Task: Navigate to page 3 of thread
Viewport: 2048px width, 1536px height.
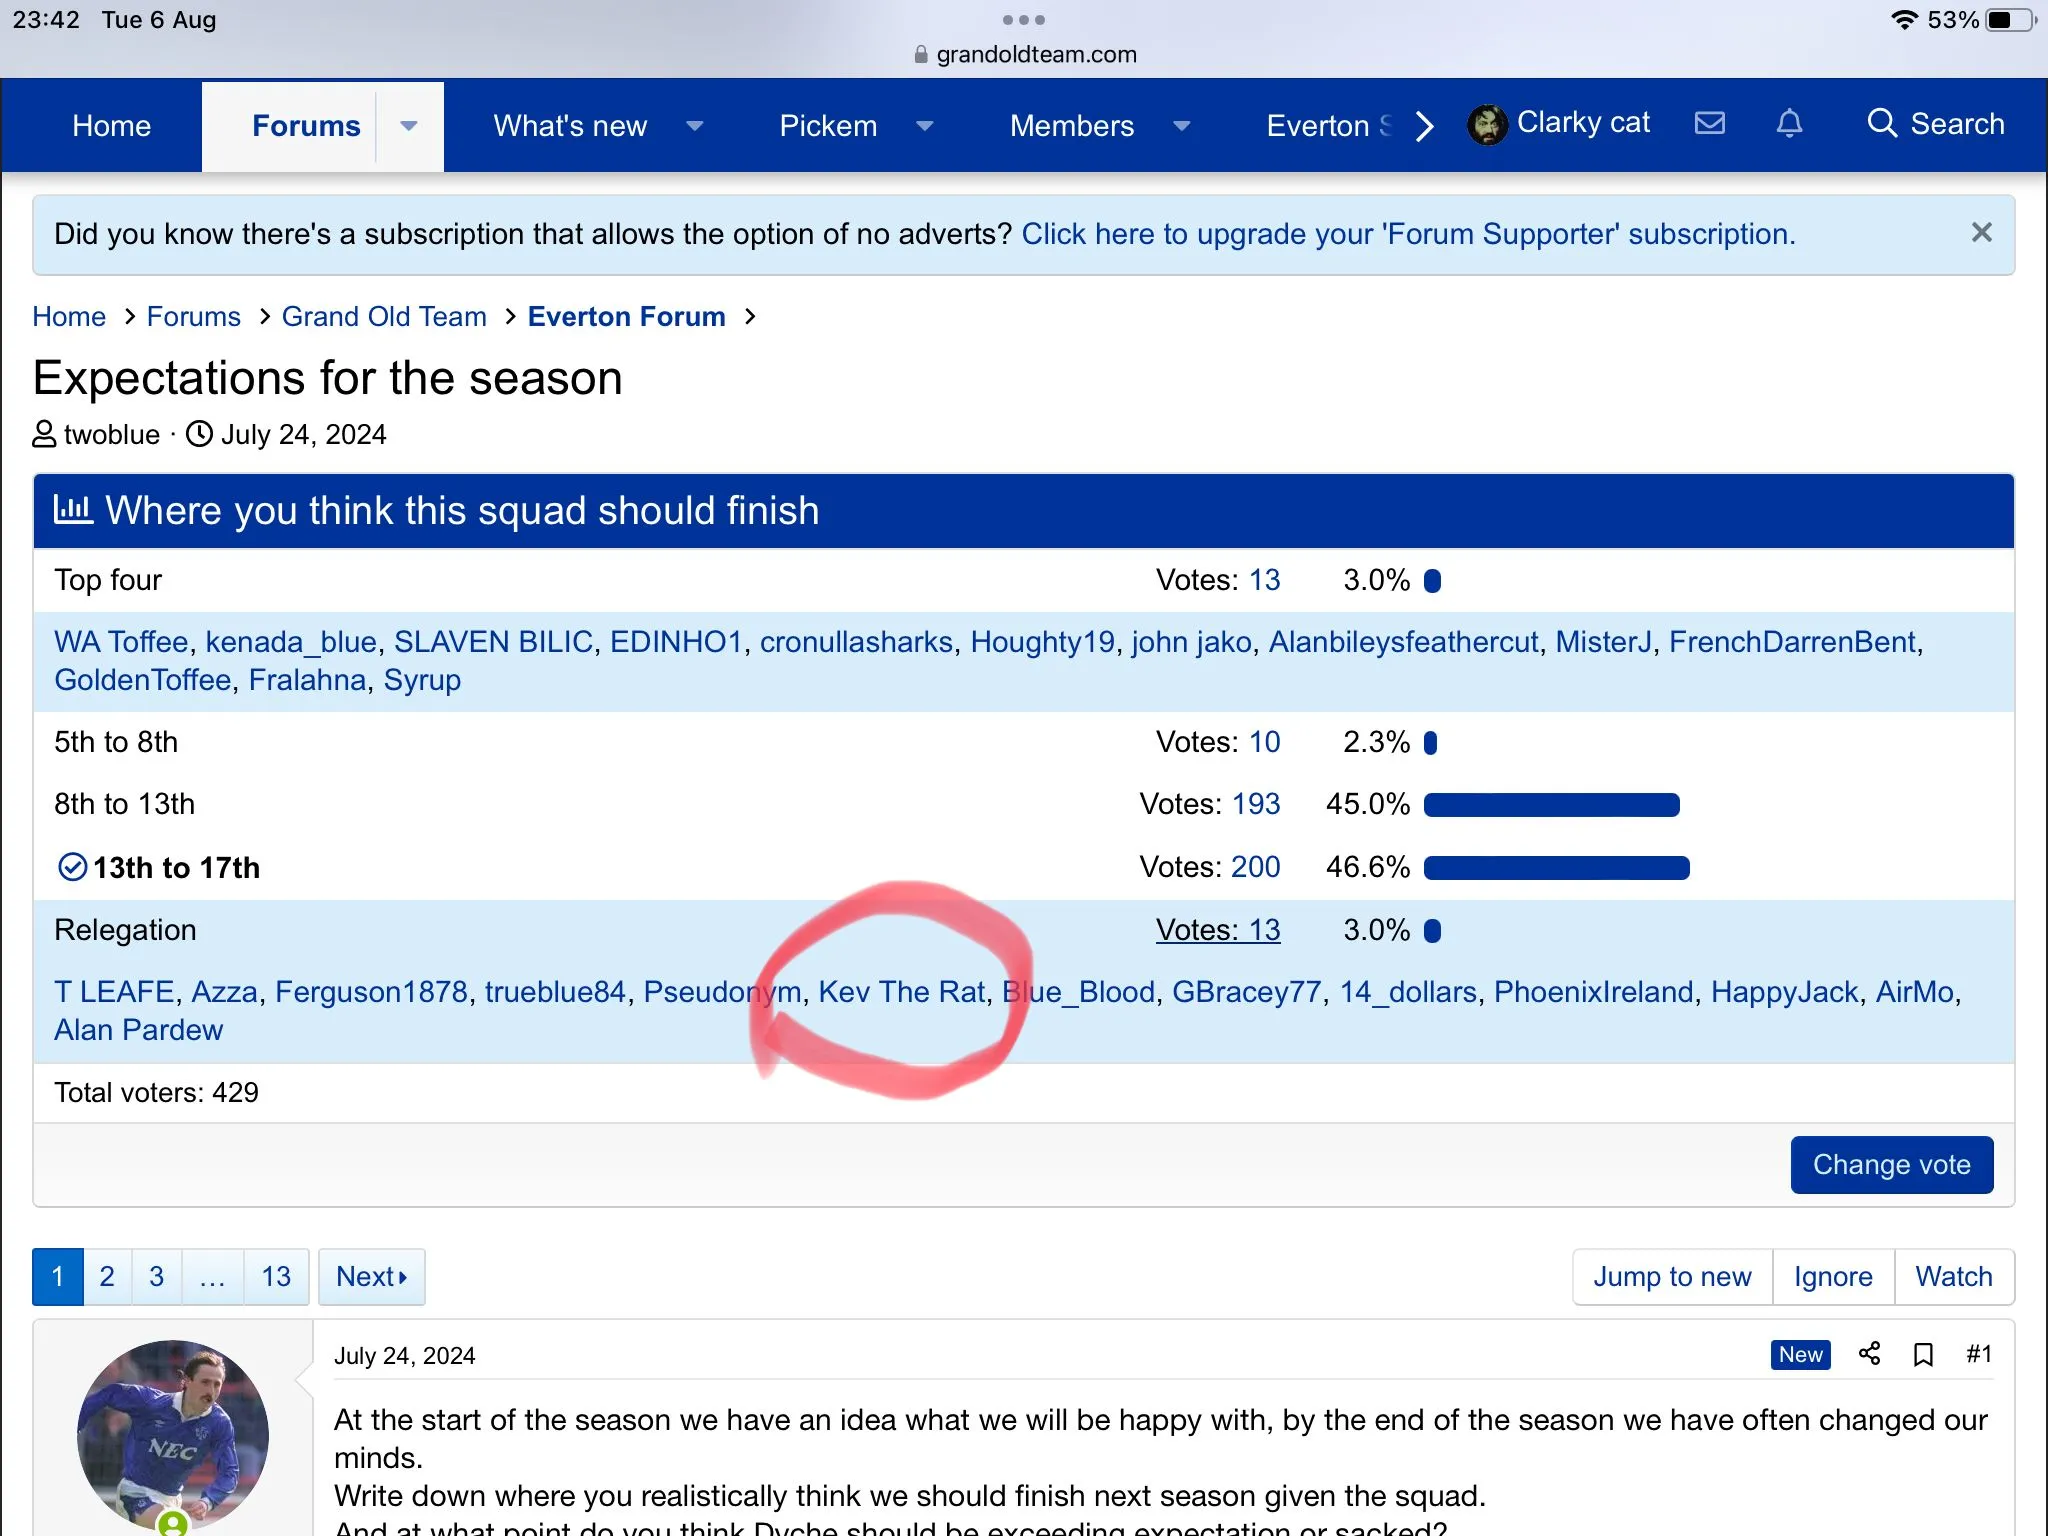Action: (x=155, y=1276)
